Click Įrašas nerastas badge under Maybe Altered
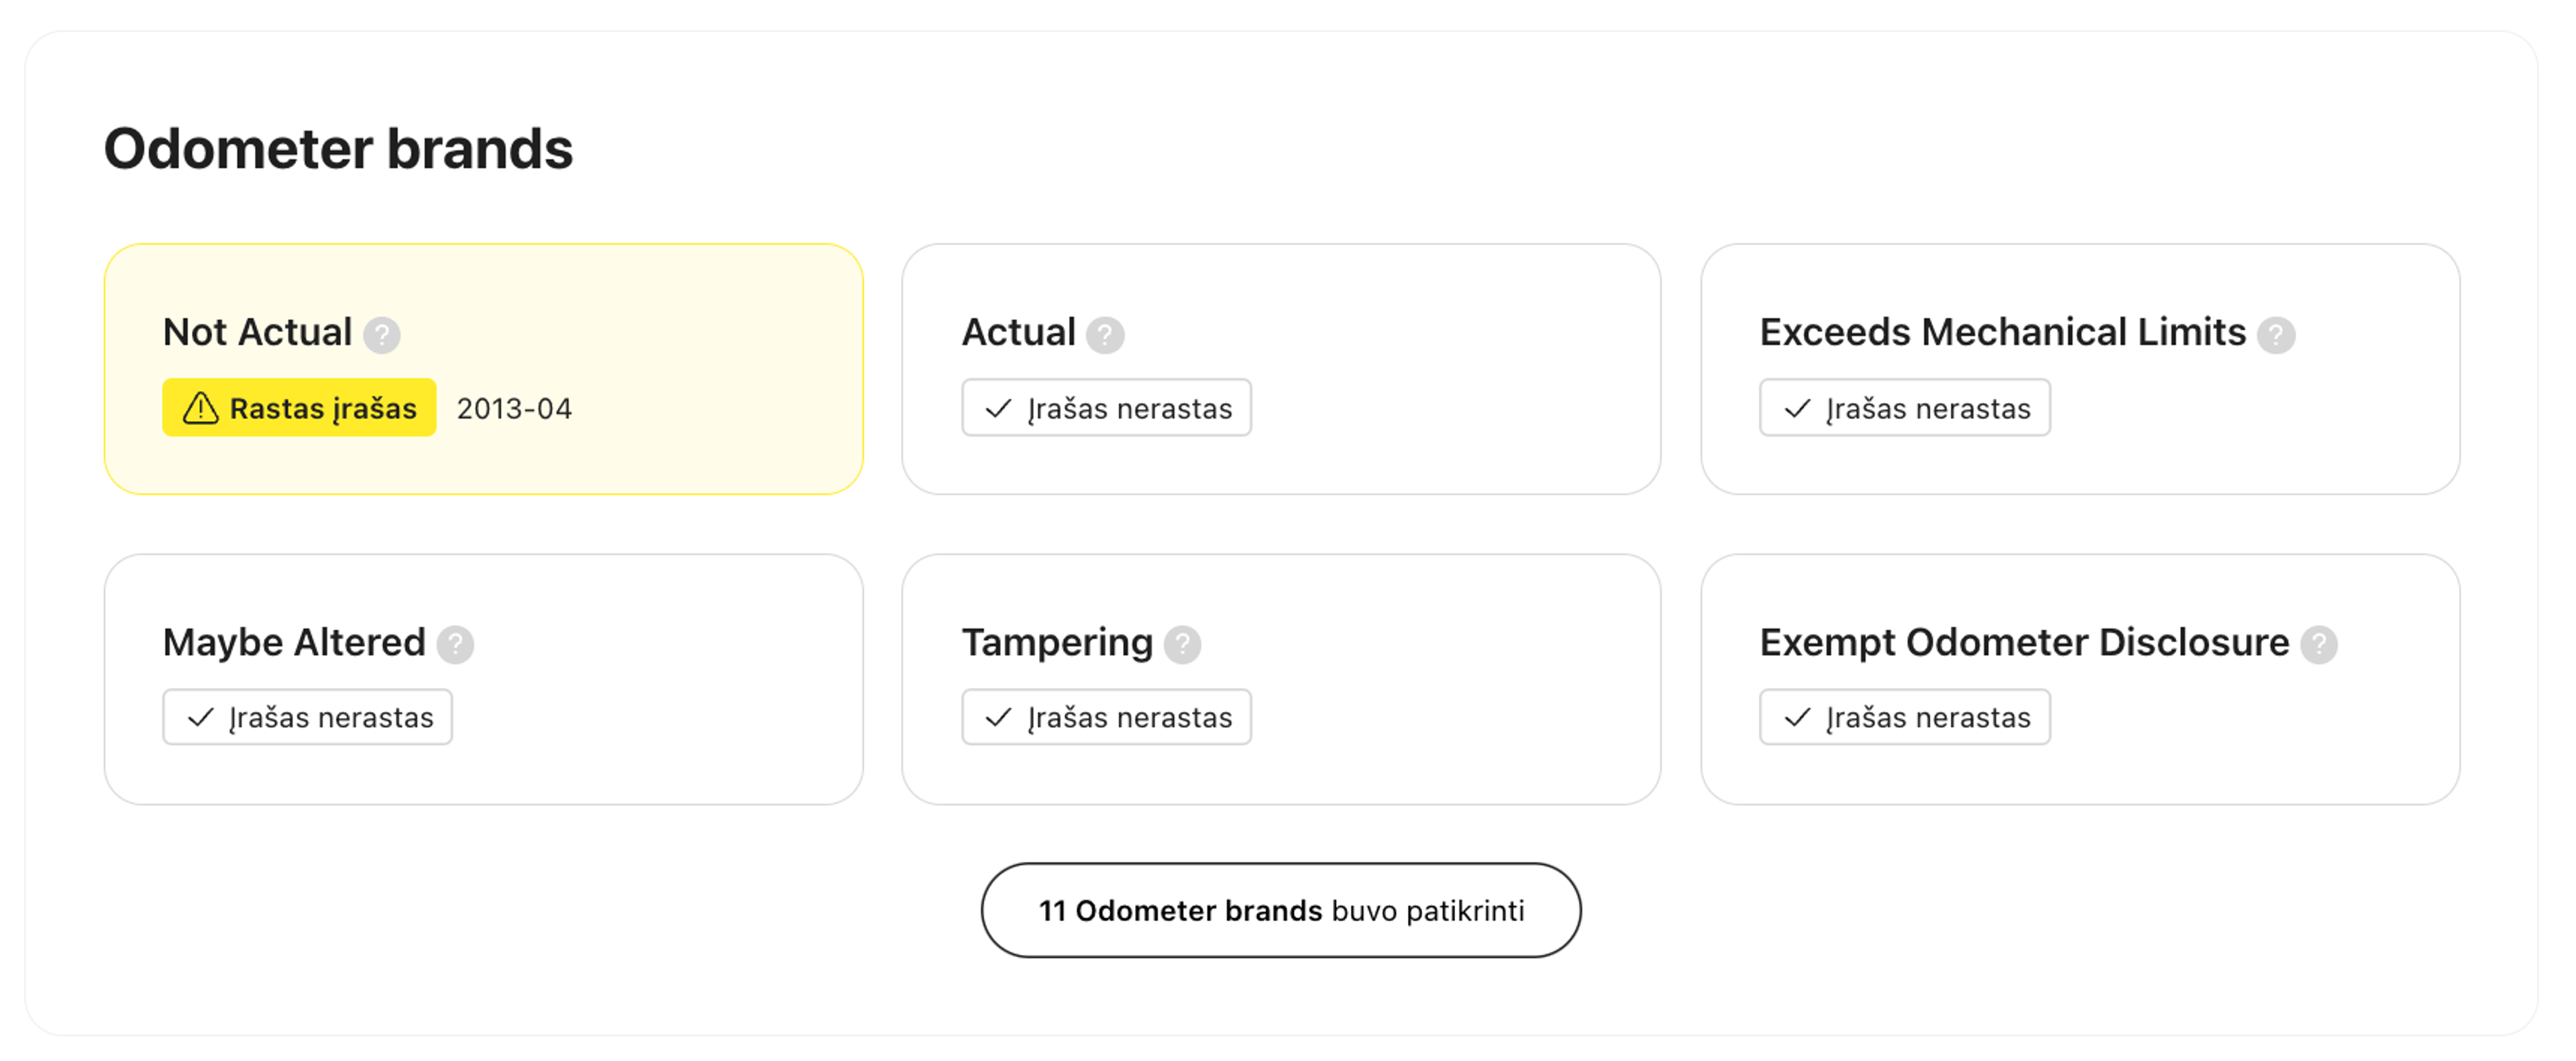 [307, 718]
